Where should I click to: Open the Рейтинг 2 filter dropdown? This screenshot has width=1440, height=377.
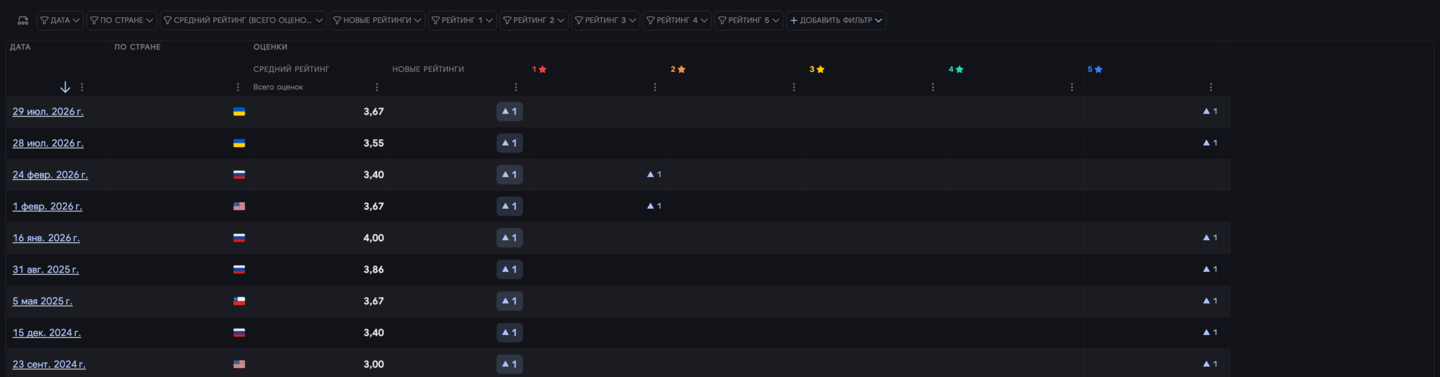534,20
